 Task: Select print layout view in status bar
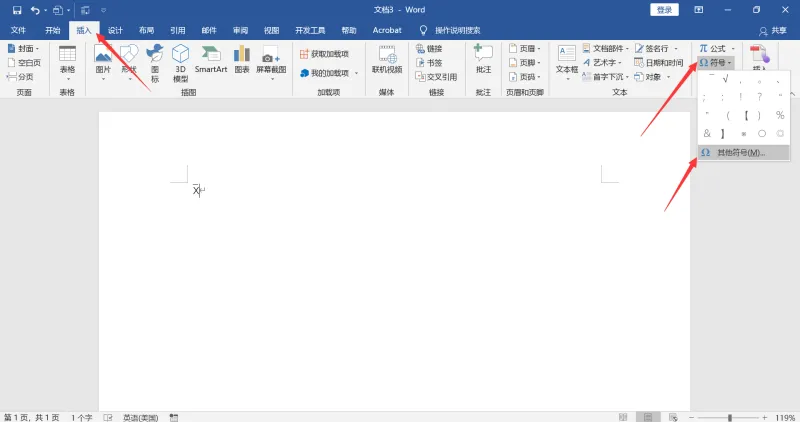(648, 417)
